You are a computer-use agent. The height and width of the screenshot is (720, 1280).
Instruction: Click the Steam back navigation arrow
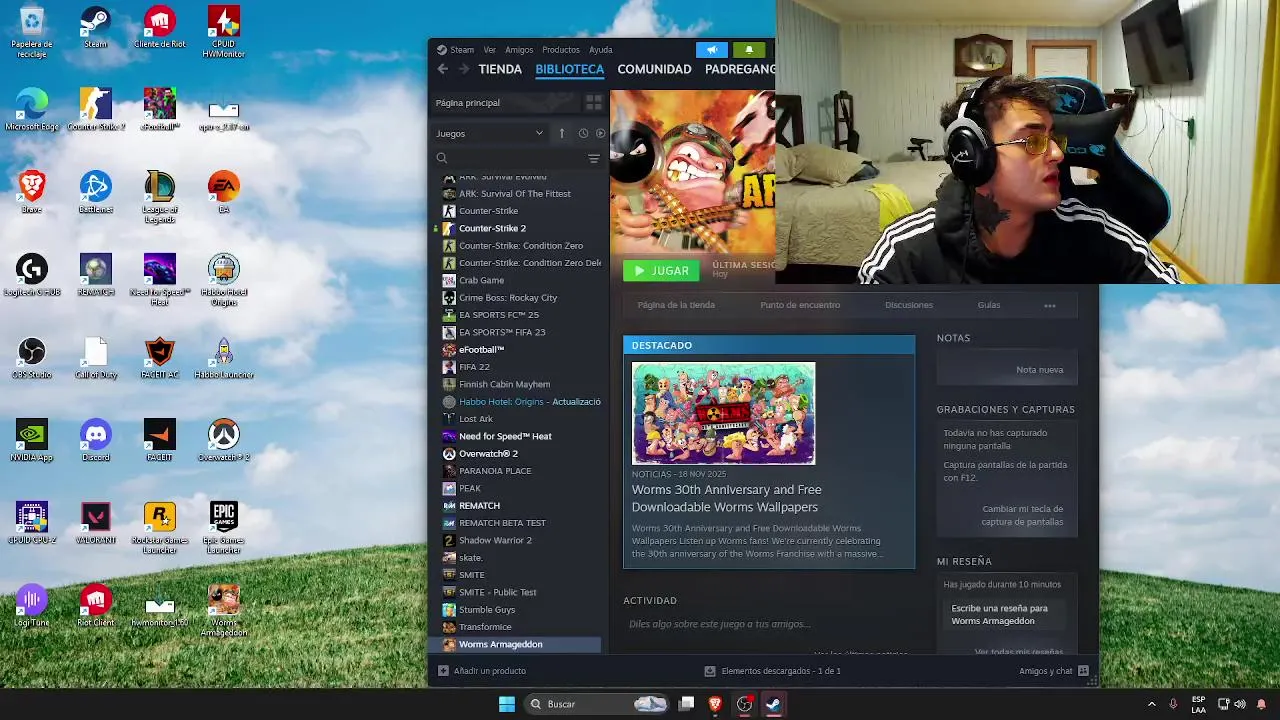pyautogui.click(x=443, y=69)
